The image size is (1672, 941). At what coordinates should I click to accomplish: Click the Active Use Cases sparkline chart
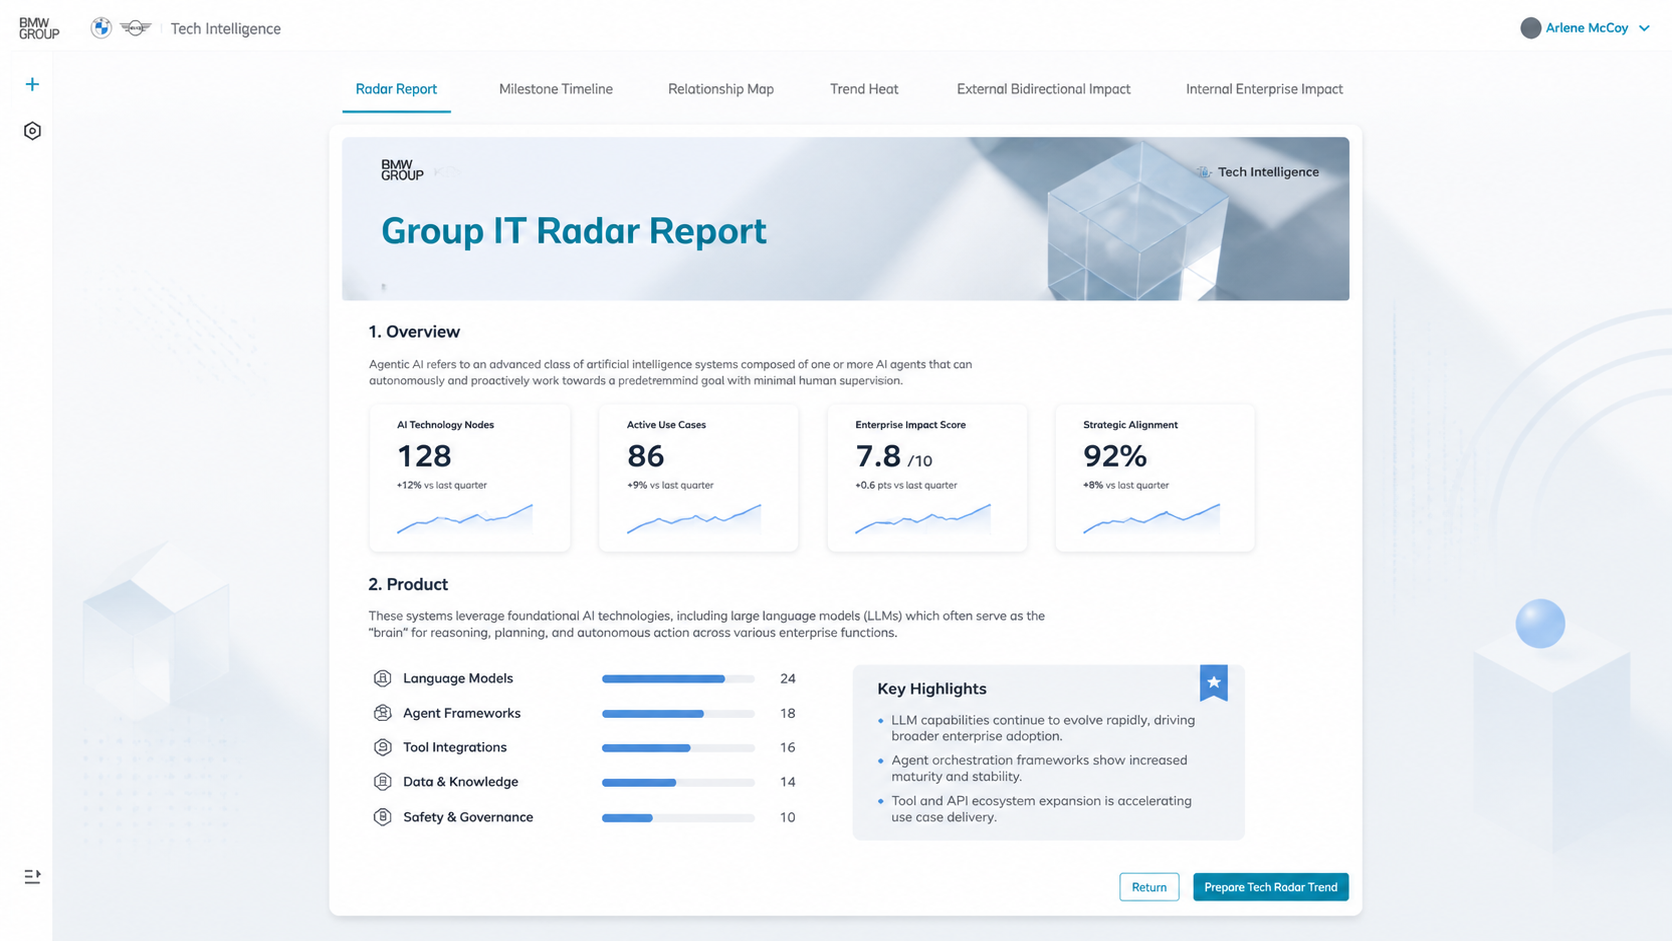[694, 519]
